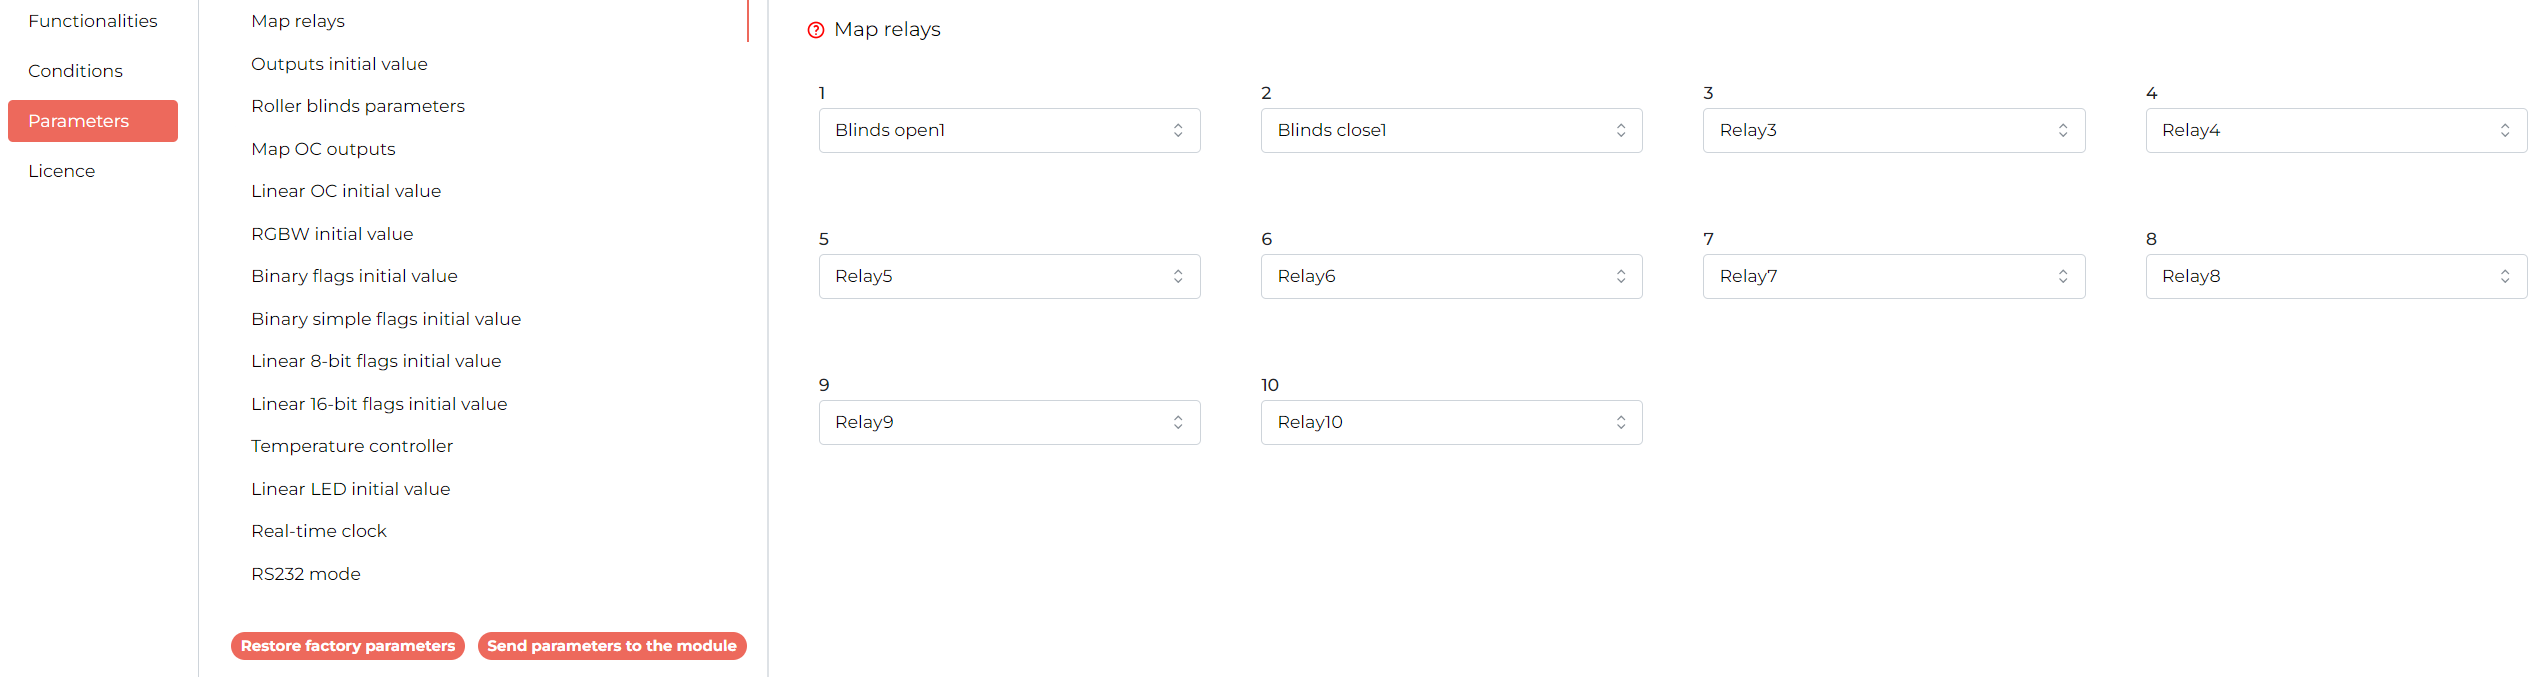Click the Relay7 up-down arrows icon
Viewport: 2547px width, 677px height.
coord(2063,276)
